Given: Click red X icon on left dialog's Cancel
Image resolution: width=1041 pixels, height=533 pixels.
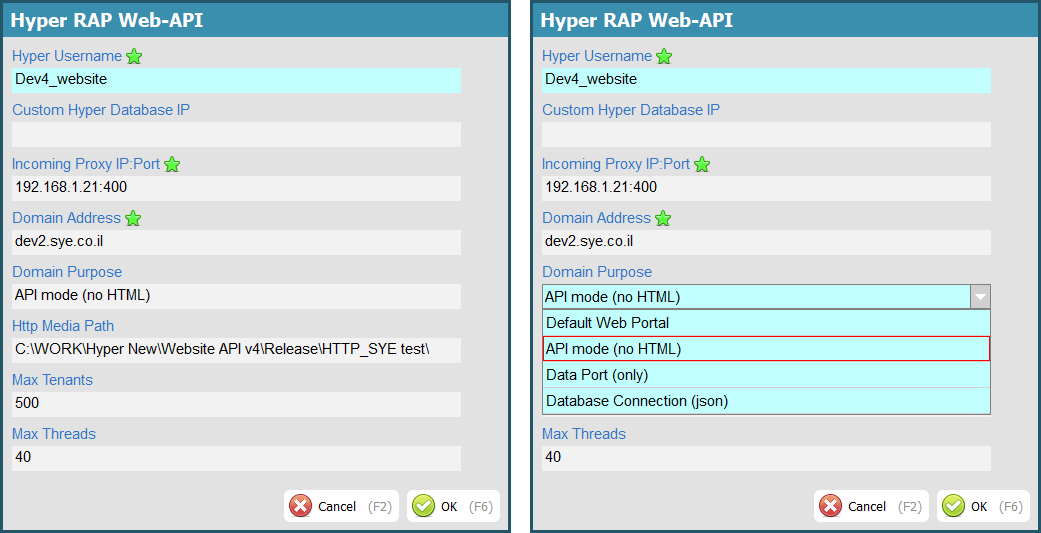Looking at the screenshot, I should (300, 506).
